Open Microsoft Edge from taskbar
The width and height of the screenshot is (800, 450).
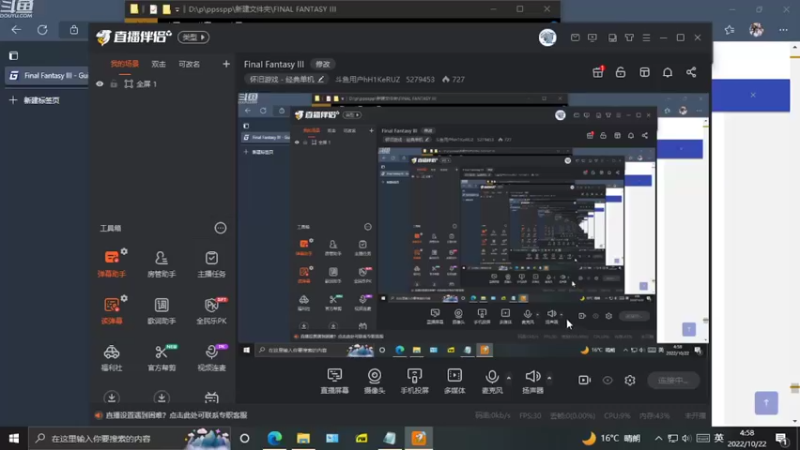point(274,438)
